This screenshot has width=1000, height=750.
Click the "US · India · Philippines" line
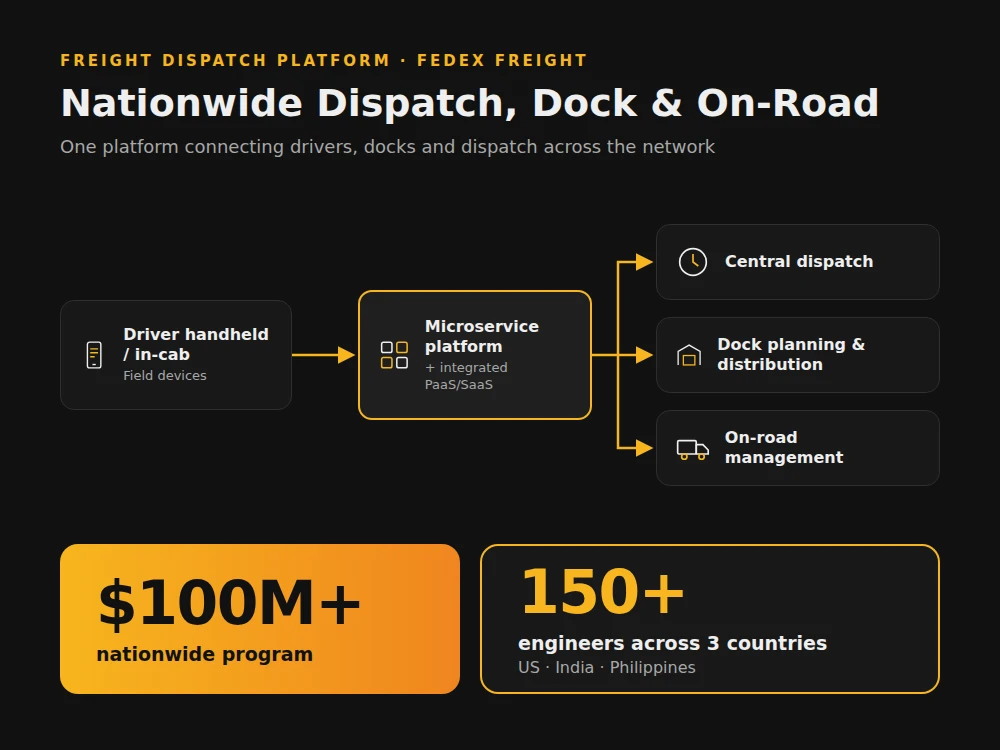(607, 668)
